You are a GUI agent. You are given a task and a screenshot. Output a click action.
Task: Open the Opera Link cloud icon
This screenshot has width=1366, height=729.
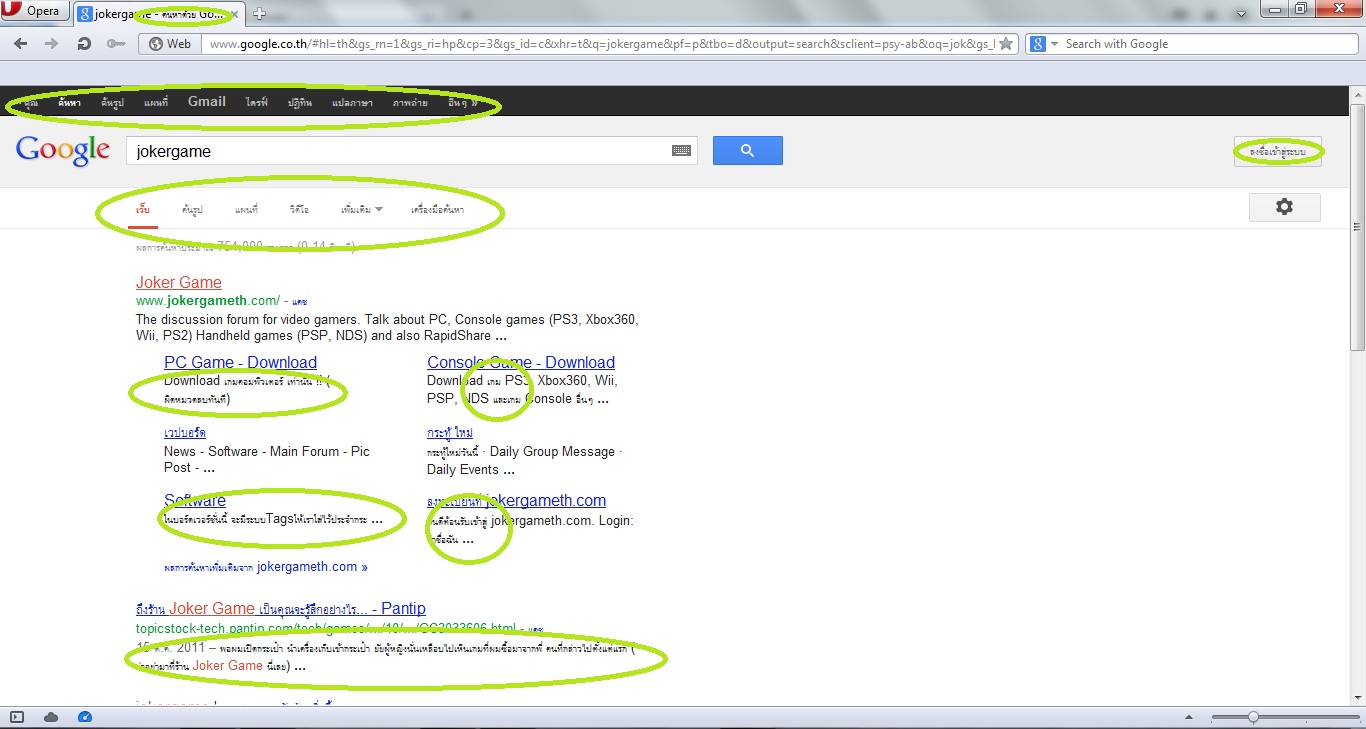tap(51, 717)
